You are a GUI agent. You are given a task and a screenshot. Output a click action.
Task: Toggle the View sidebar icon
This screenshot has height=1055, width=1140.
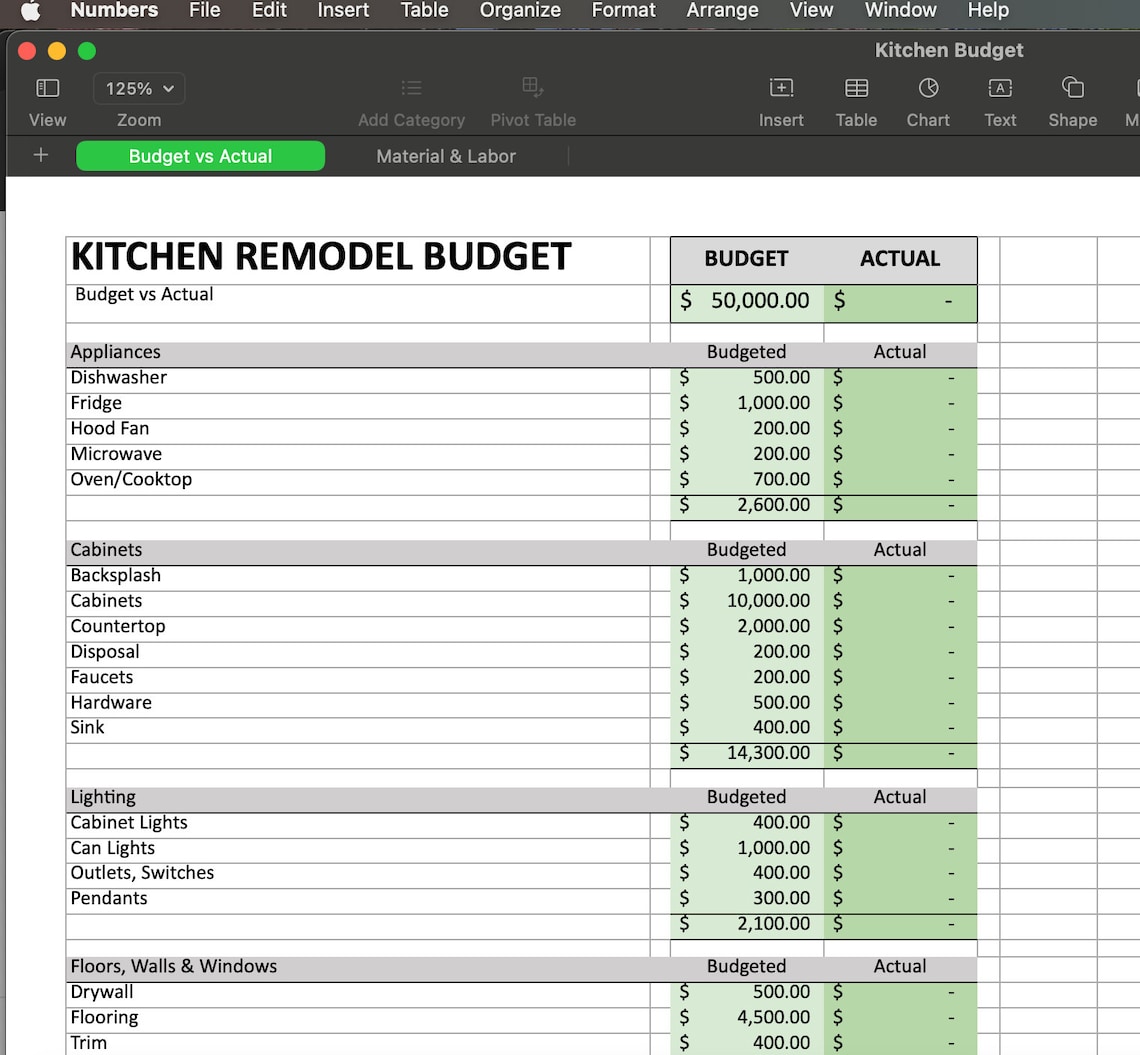point(47,88)
